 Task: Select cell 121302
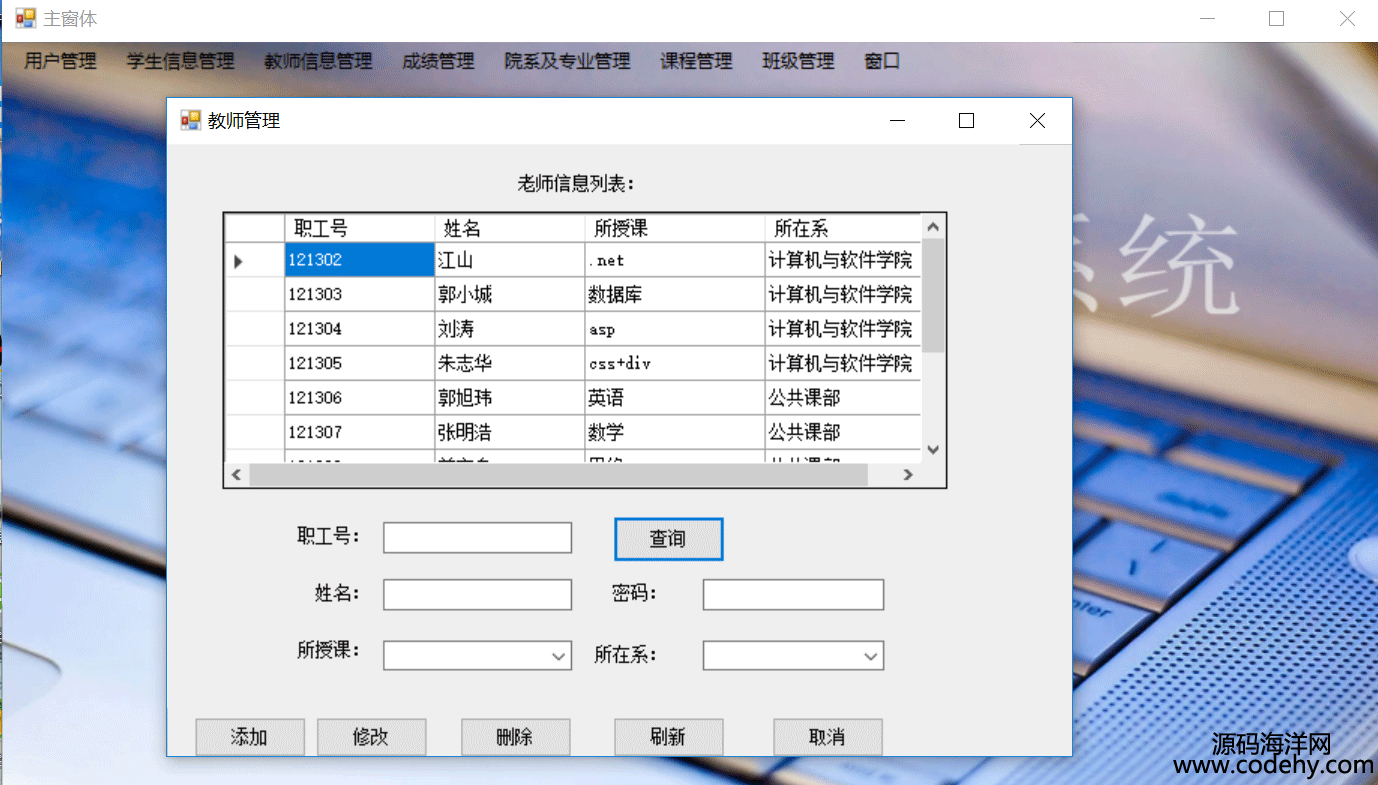[x=360, y=260]
